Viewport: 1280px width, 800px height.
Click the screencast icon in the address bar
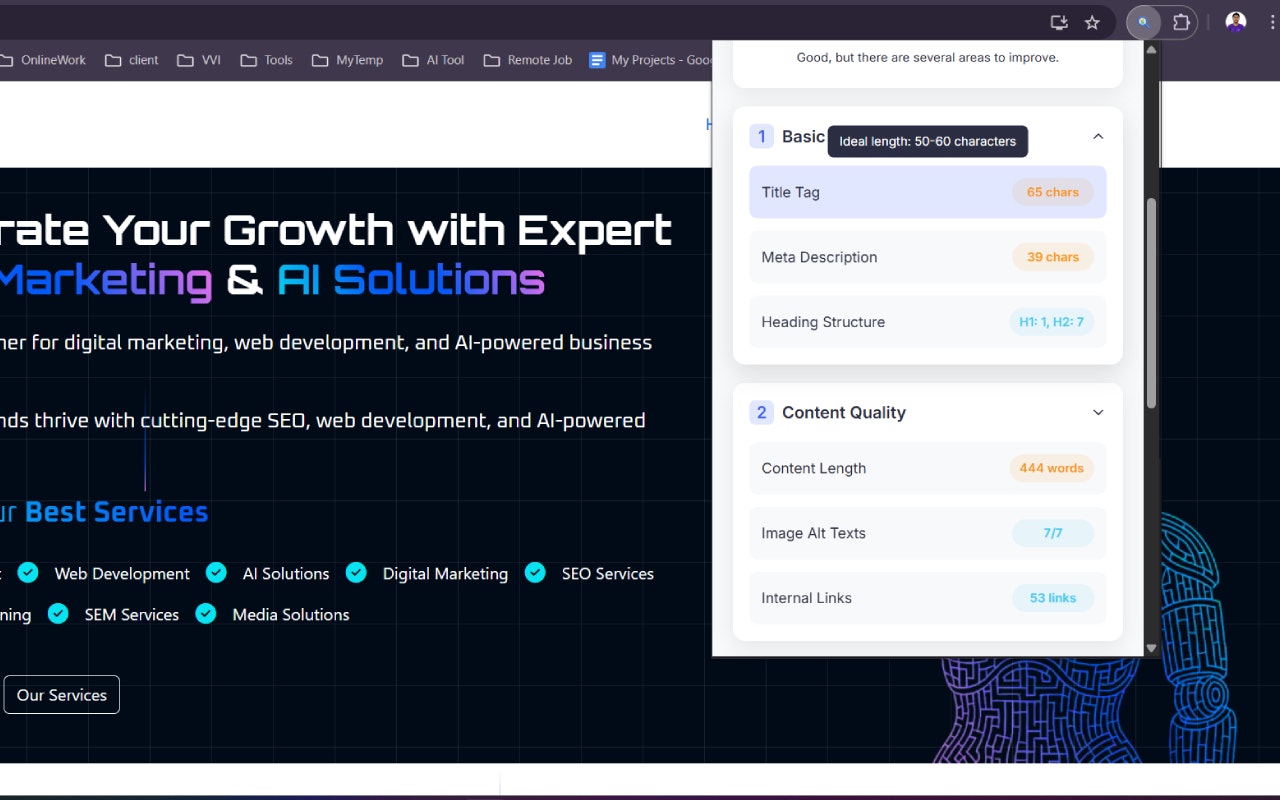point(1059,21)
